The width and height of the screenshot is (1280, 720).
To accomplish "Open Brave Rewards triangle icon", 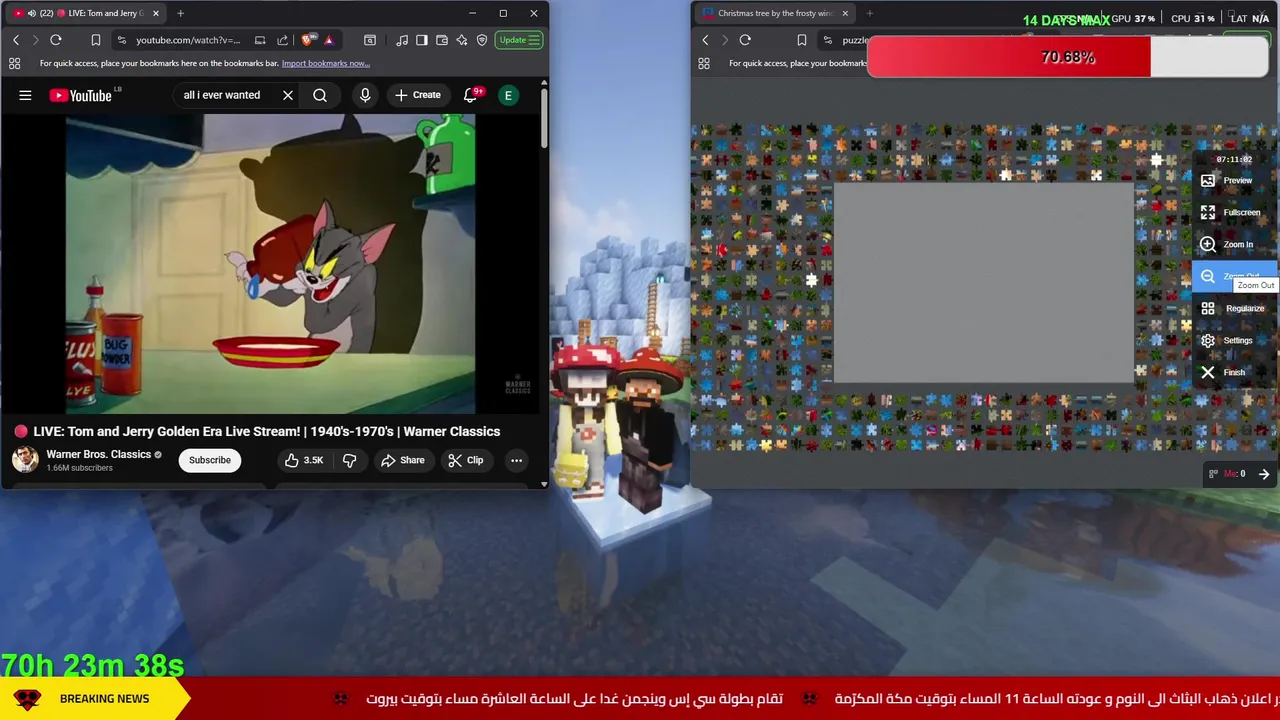I will point(328,40).
